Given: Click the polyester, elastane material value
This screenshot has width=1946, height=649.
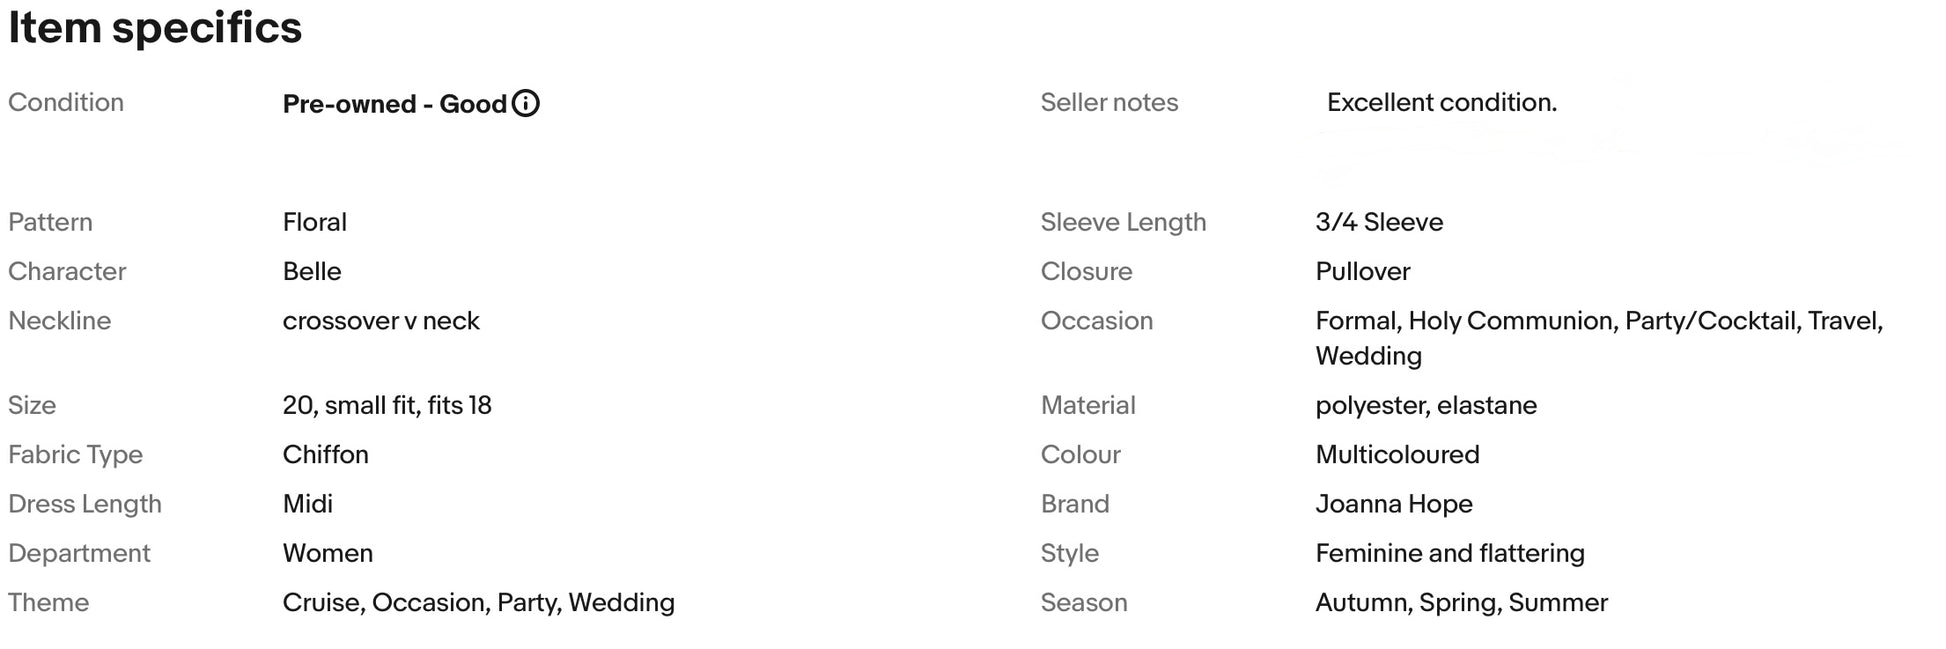Looking at the screenshot, I should pyautogui.click(x=1426, y=405).
